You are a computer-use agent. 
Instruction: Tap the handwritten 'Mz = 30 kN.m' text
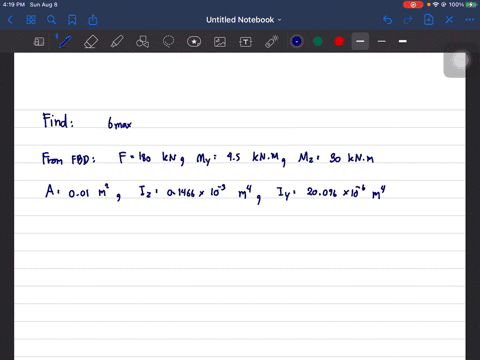pyautogui.click(x=336, y=158)
